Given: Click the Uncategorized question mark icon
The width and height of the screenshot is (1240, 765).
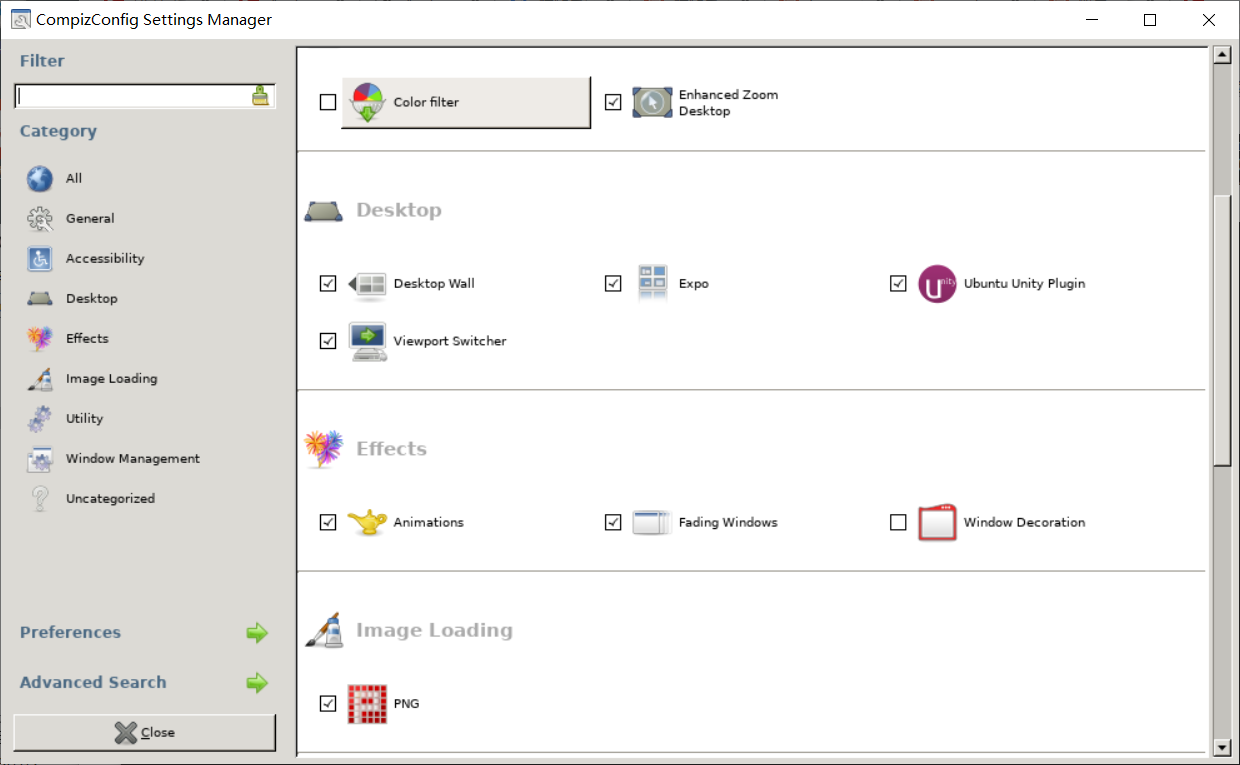Looking at the screenshot, I should pos(40,499).
